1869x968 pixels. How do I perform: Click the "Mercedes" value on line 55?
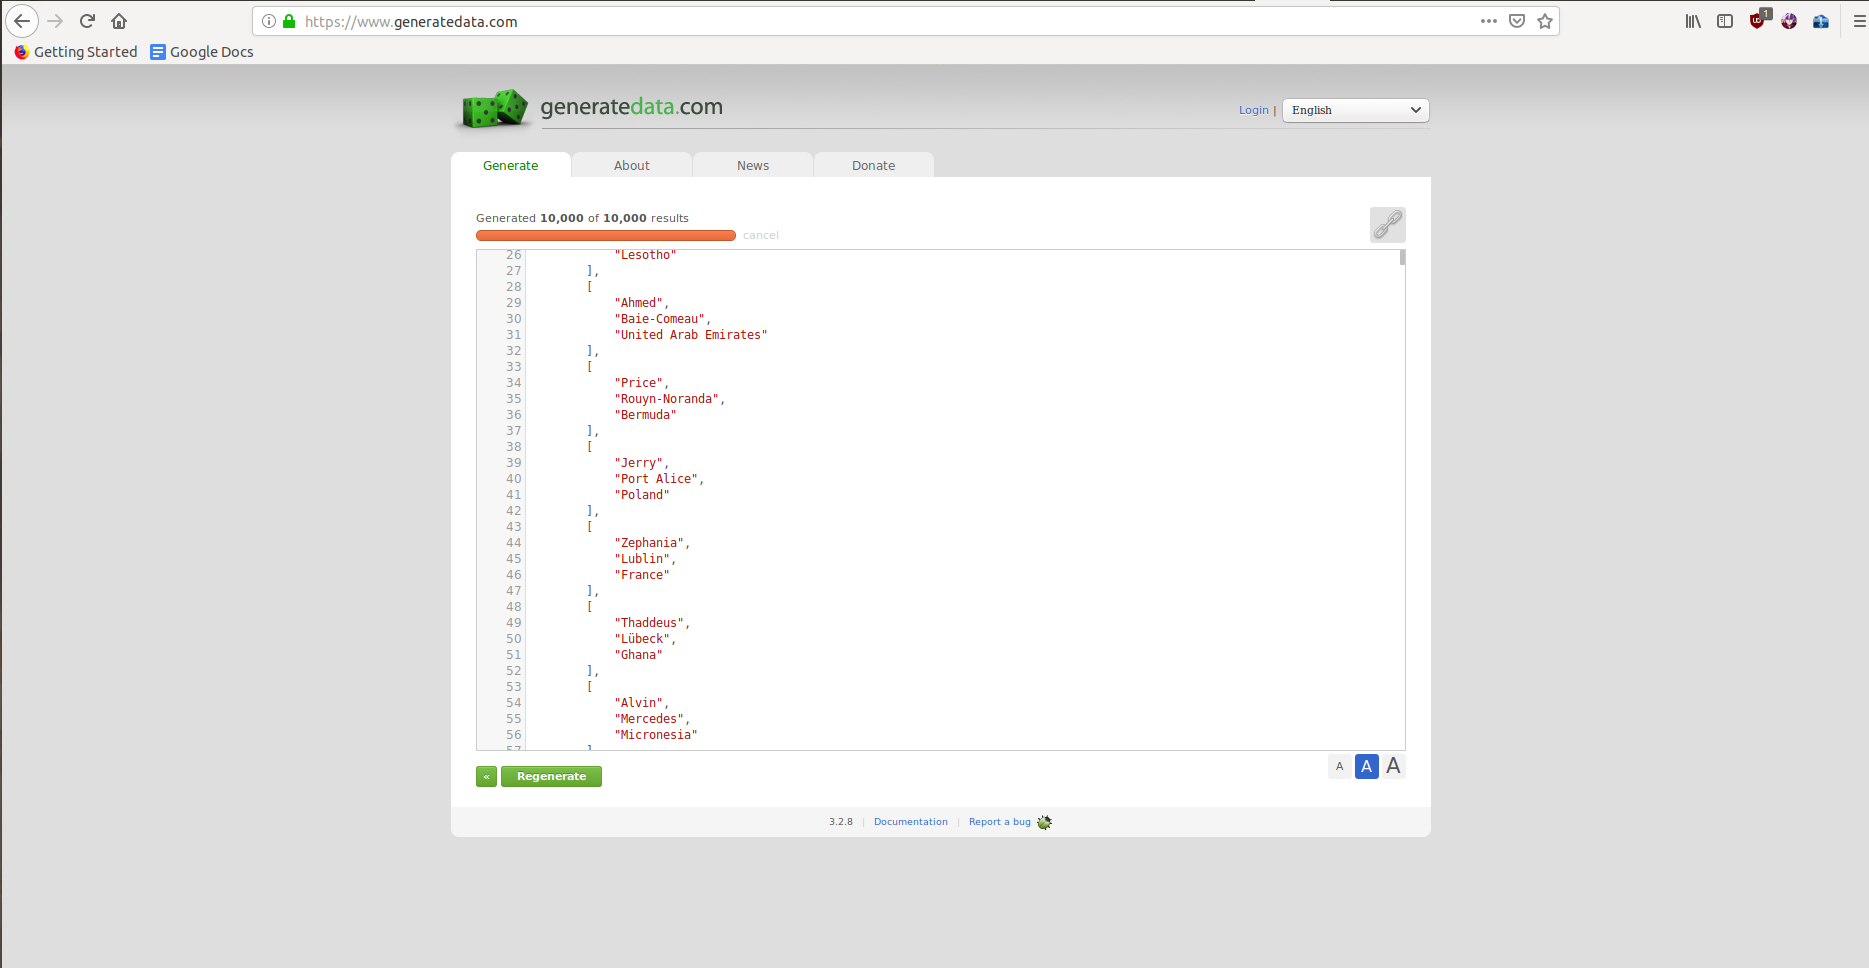tap(649, 719)
